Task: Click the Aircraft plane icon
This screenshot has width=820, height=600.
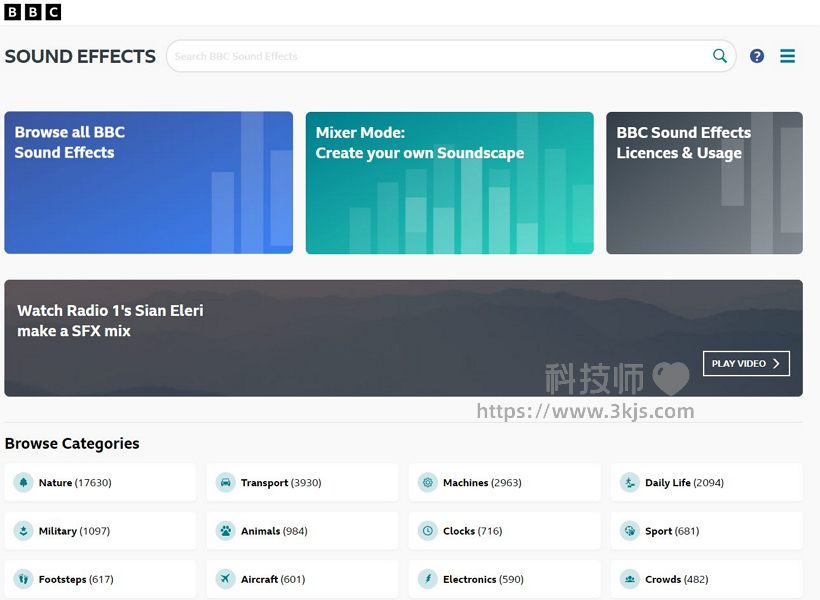Action: pyautogui.click(x=225, y=579)
